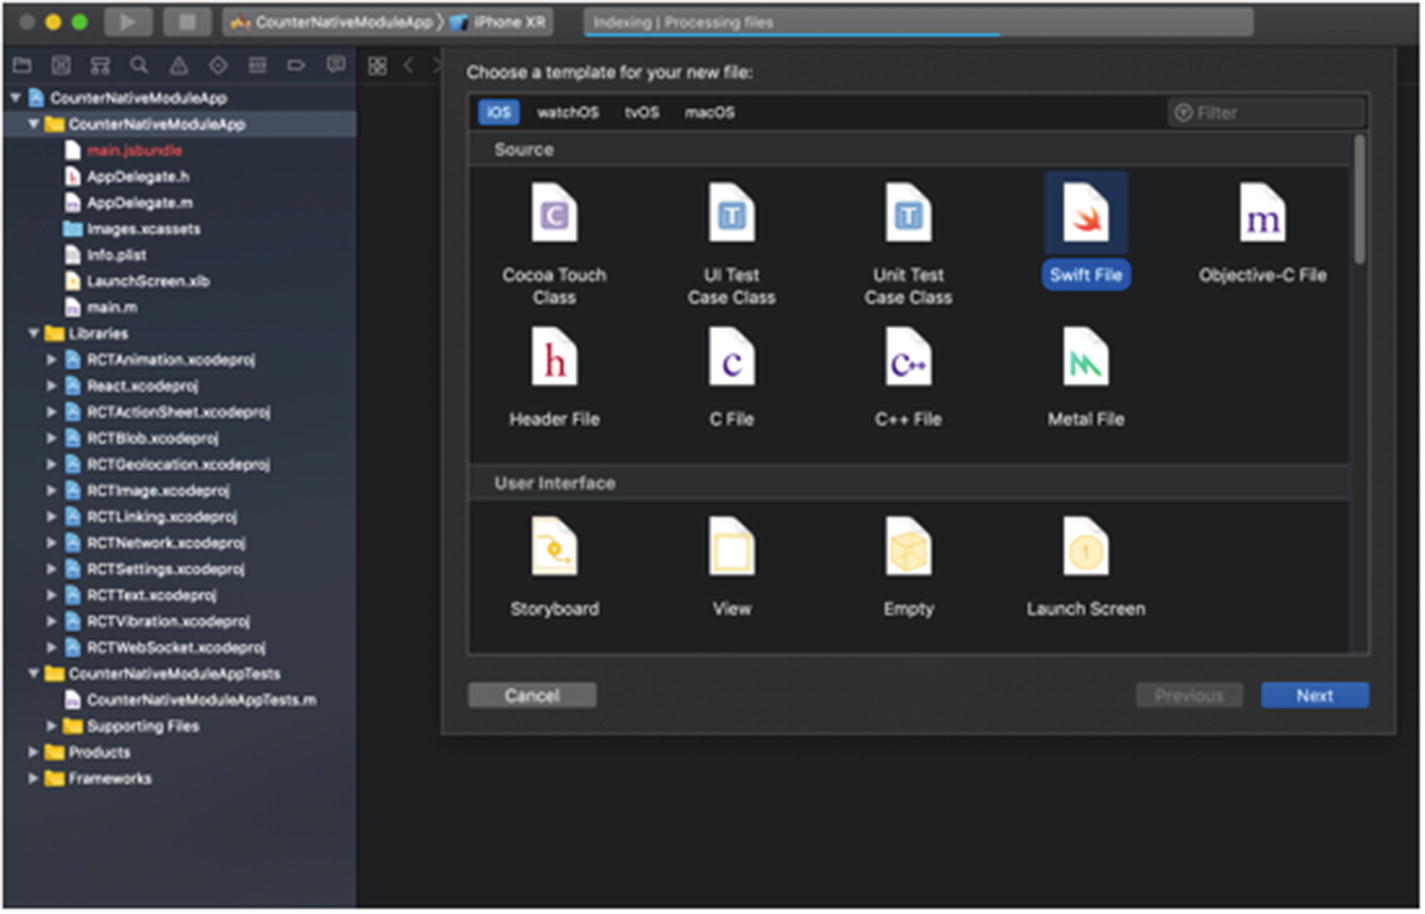Select the Swift File template icon
This screenshot has width=1425, height=914.
[1085, 213]
